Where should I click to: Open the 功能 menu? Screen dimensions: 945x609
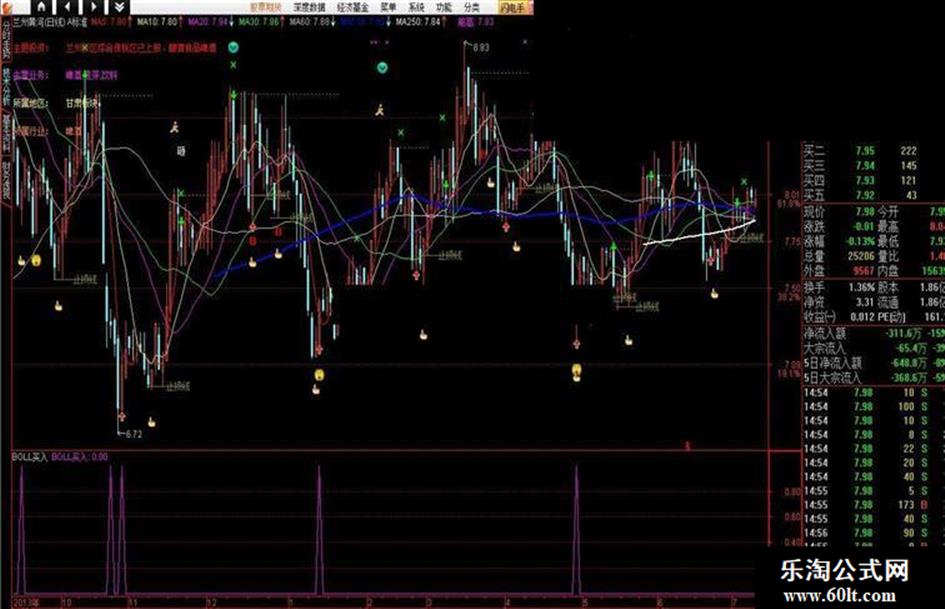tap(444, 8)
